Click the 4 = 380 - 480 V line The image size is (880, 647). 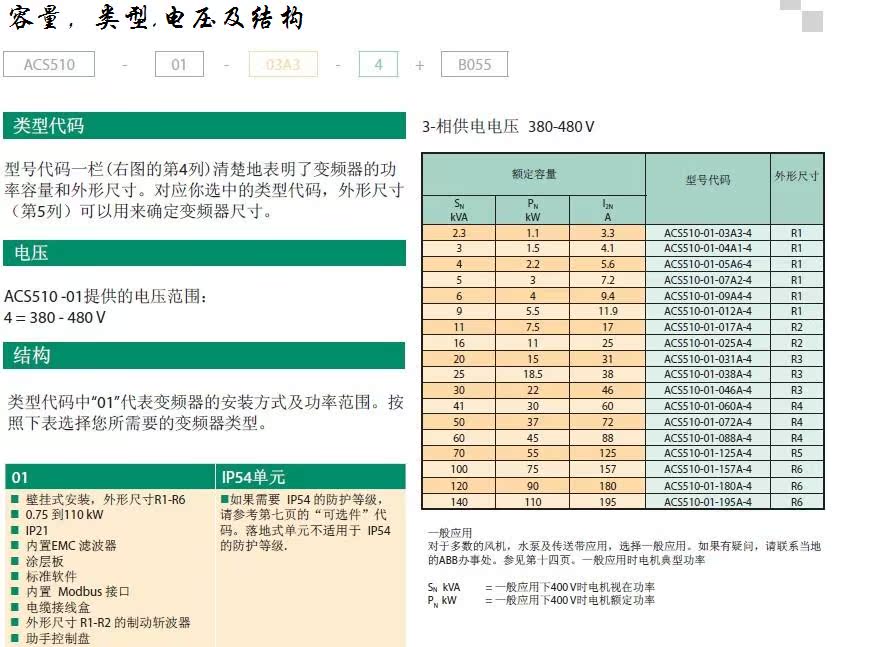(54, 318)
